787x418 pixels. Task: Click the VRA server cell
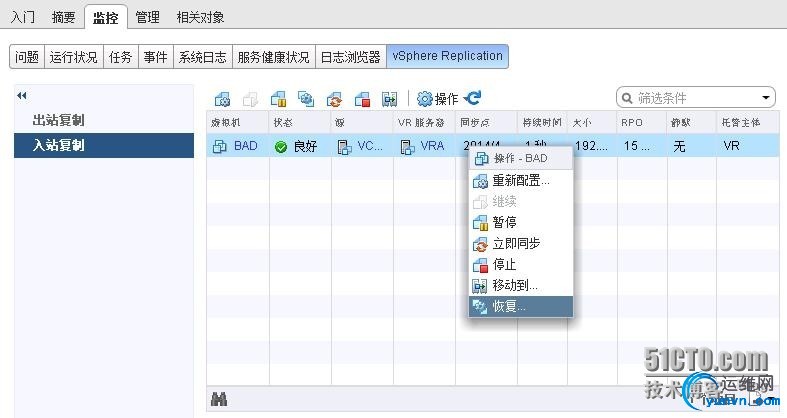tap(424, 146)
